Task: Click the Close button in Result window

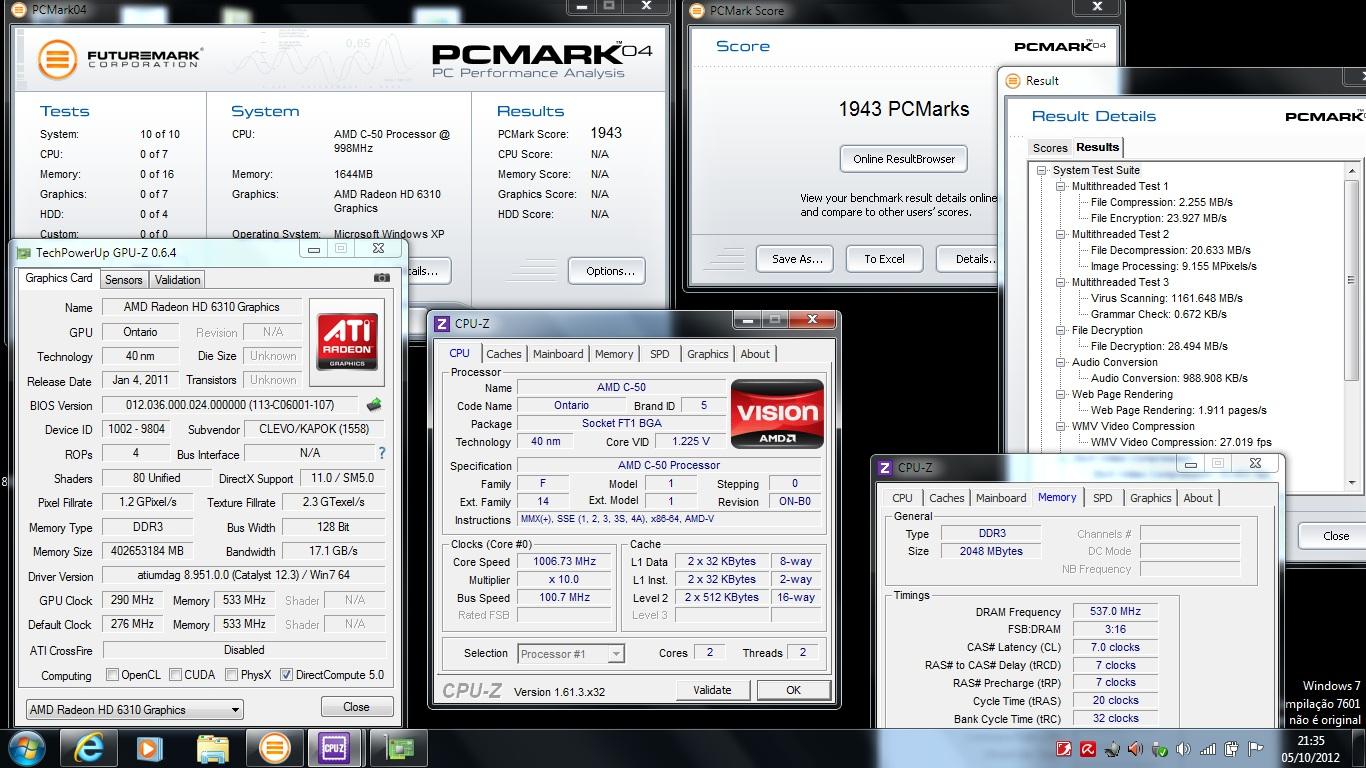Action: pos(1335,536)
